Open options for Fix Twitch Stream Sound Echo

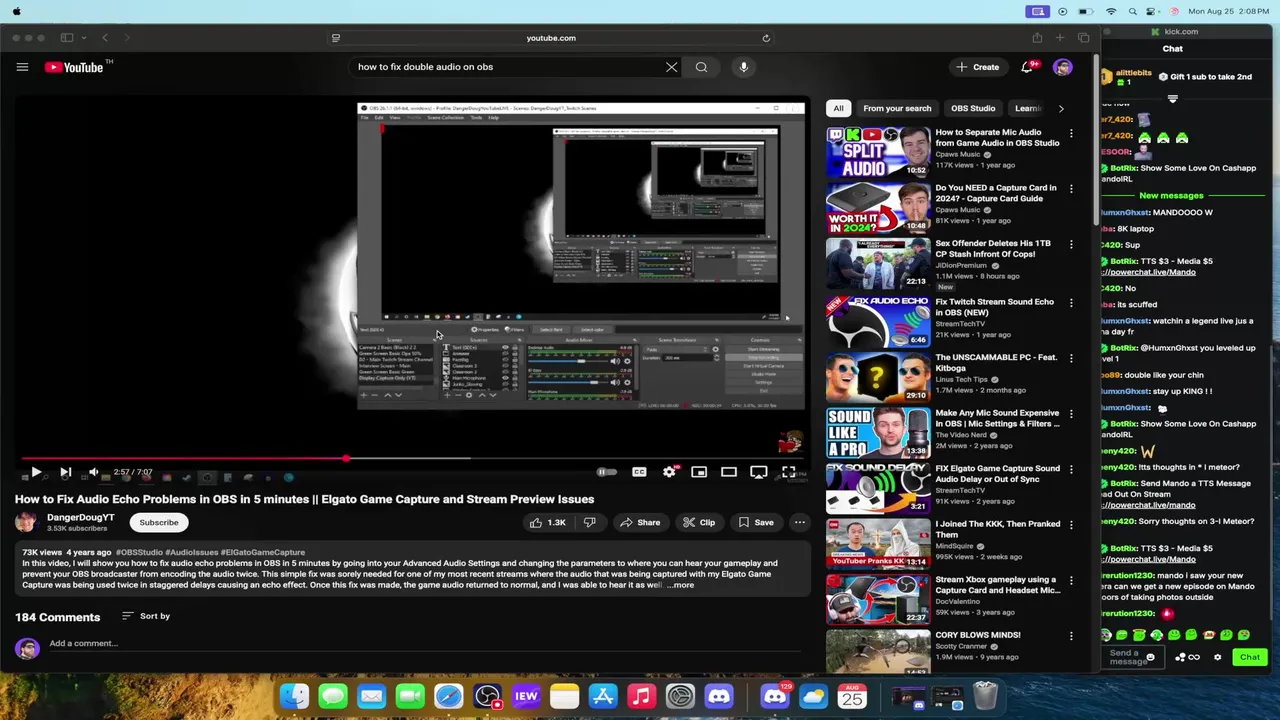(x=1071, y=303)
